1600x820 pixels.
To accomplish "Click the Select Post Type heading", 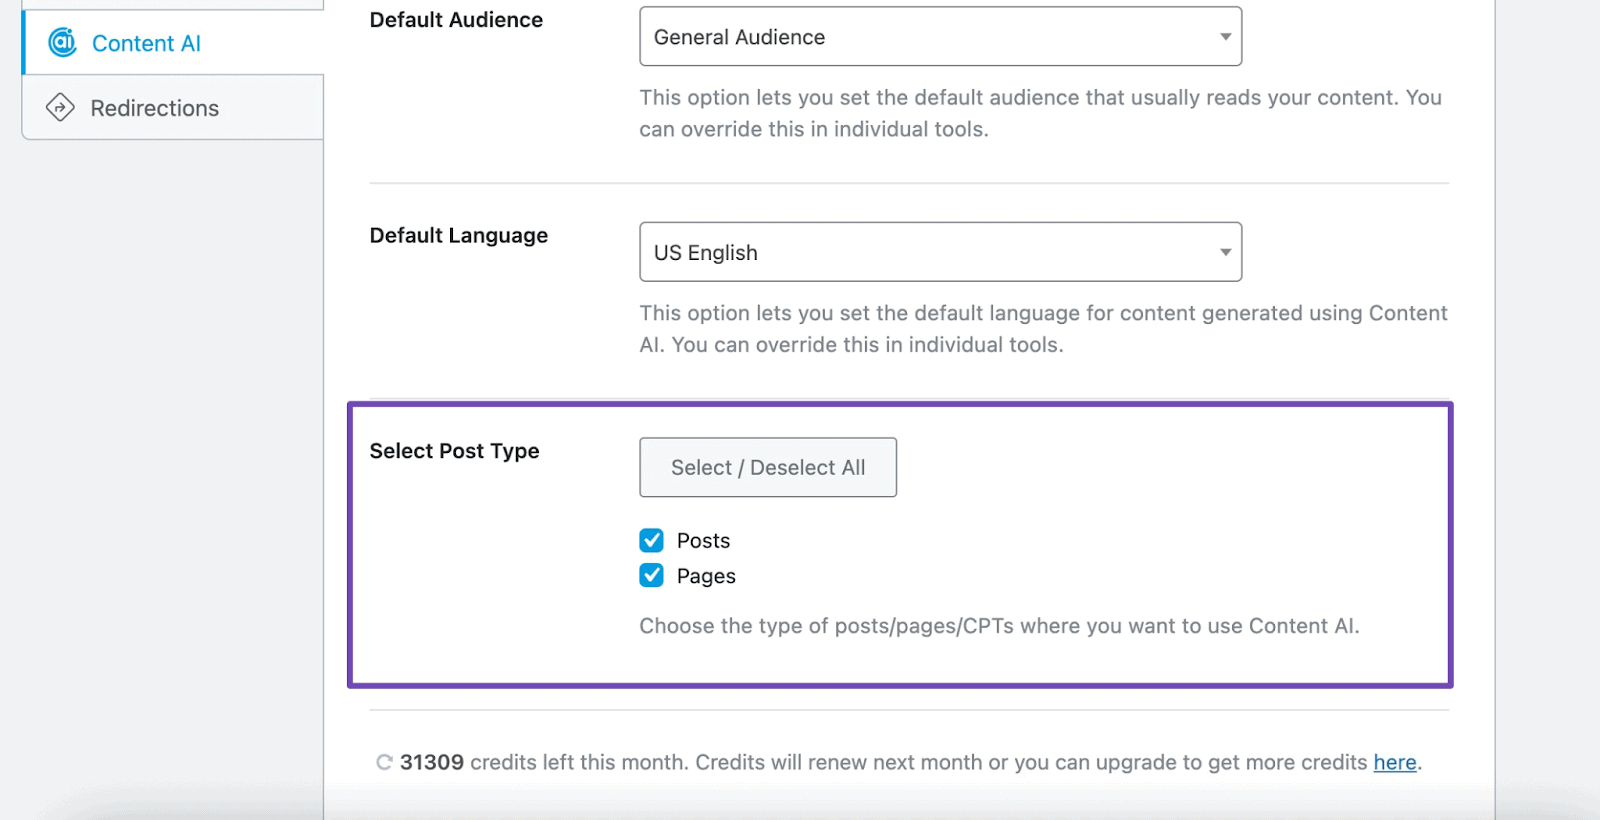I will (454, 451).
